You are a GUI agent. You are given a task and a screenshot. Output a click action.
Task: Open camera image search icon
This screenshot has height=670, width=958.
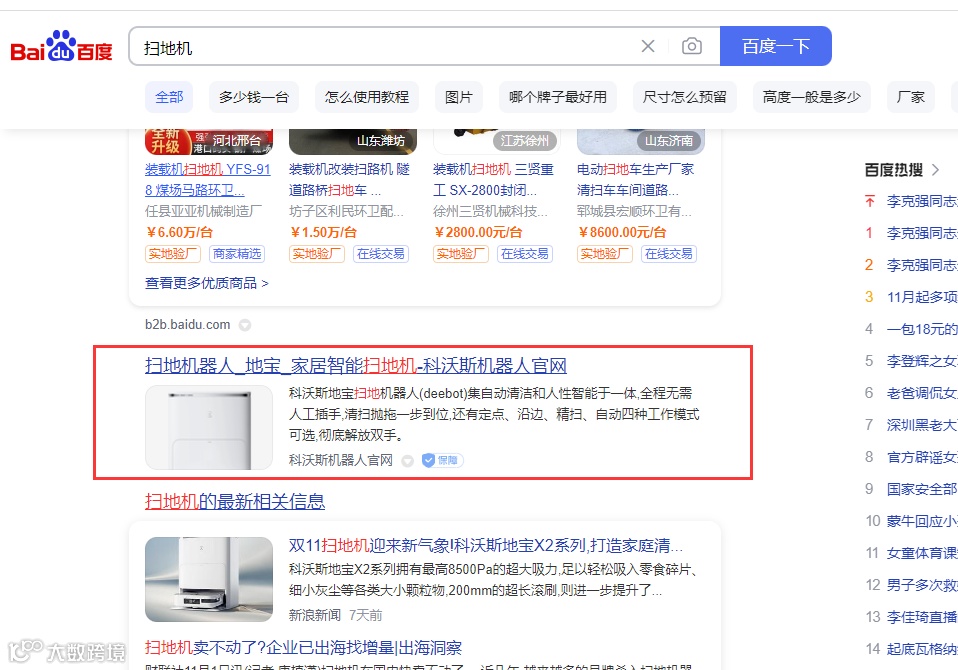pos(692,46)
